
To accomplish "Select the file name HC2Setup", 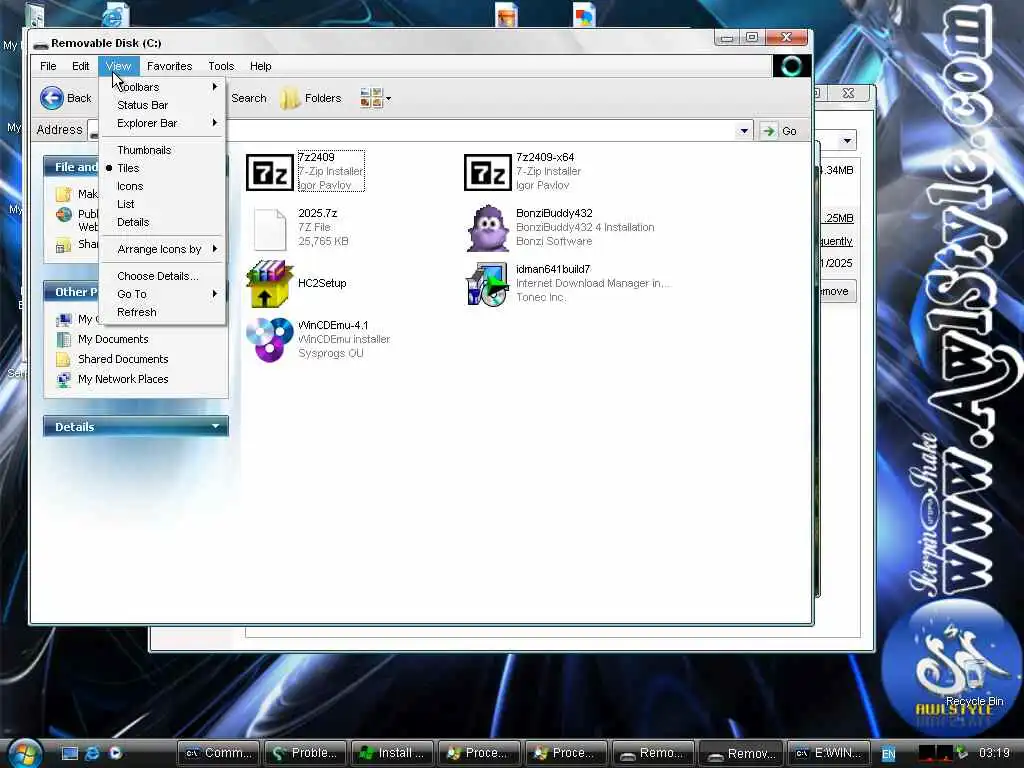I will click(322, 283).
